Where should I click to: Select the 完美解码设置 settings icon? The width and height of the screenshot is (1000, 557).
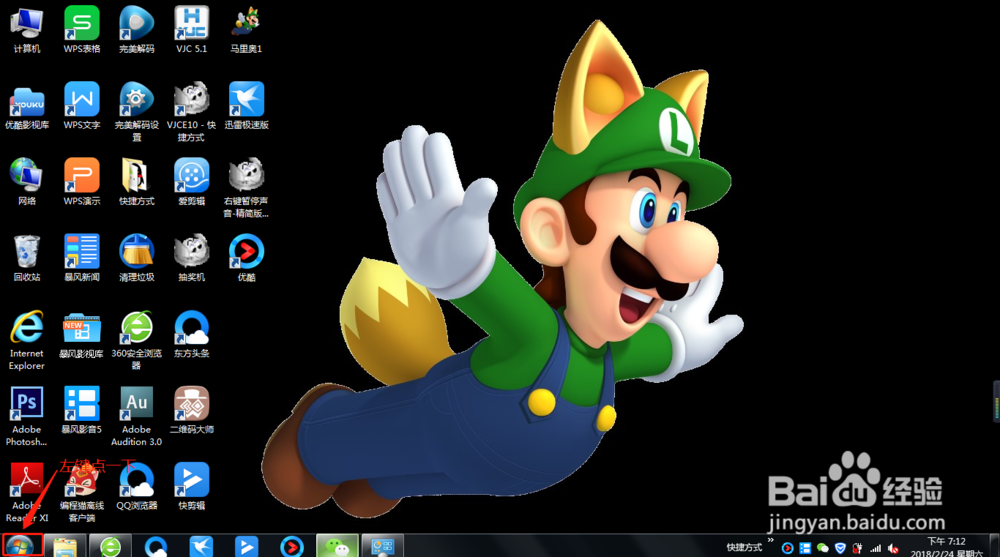(136, 112)
